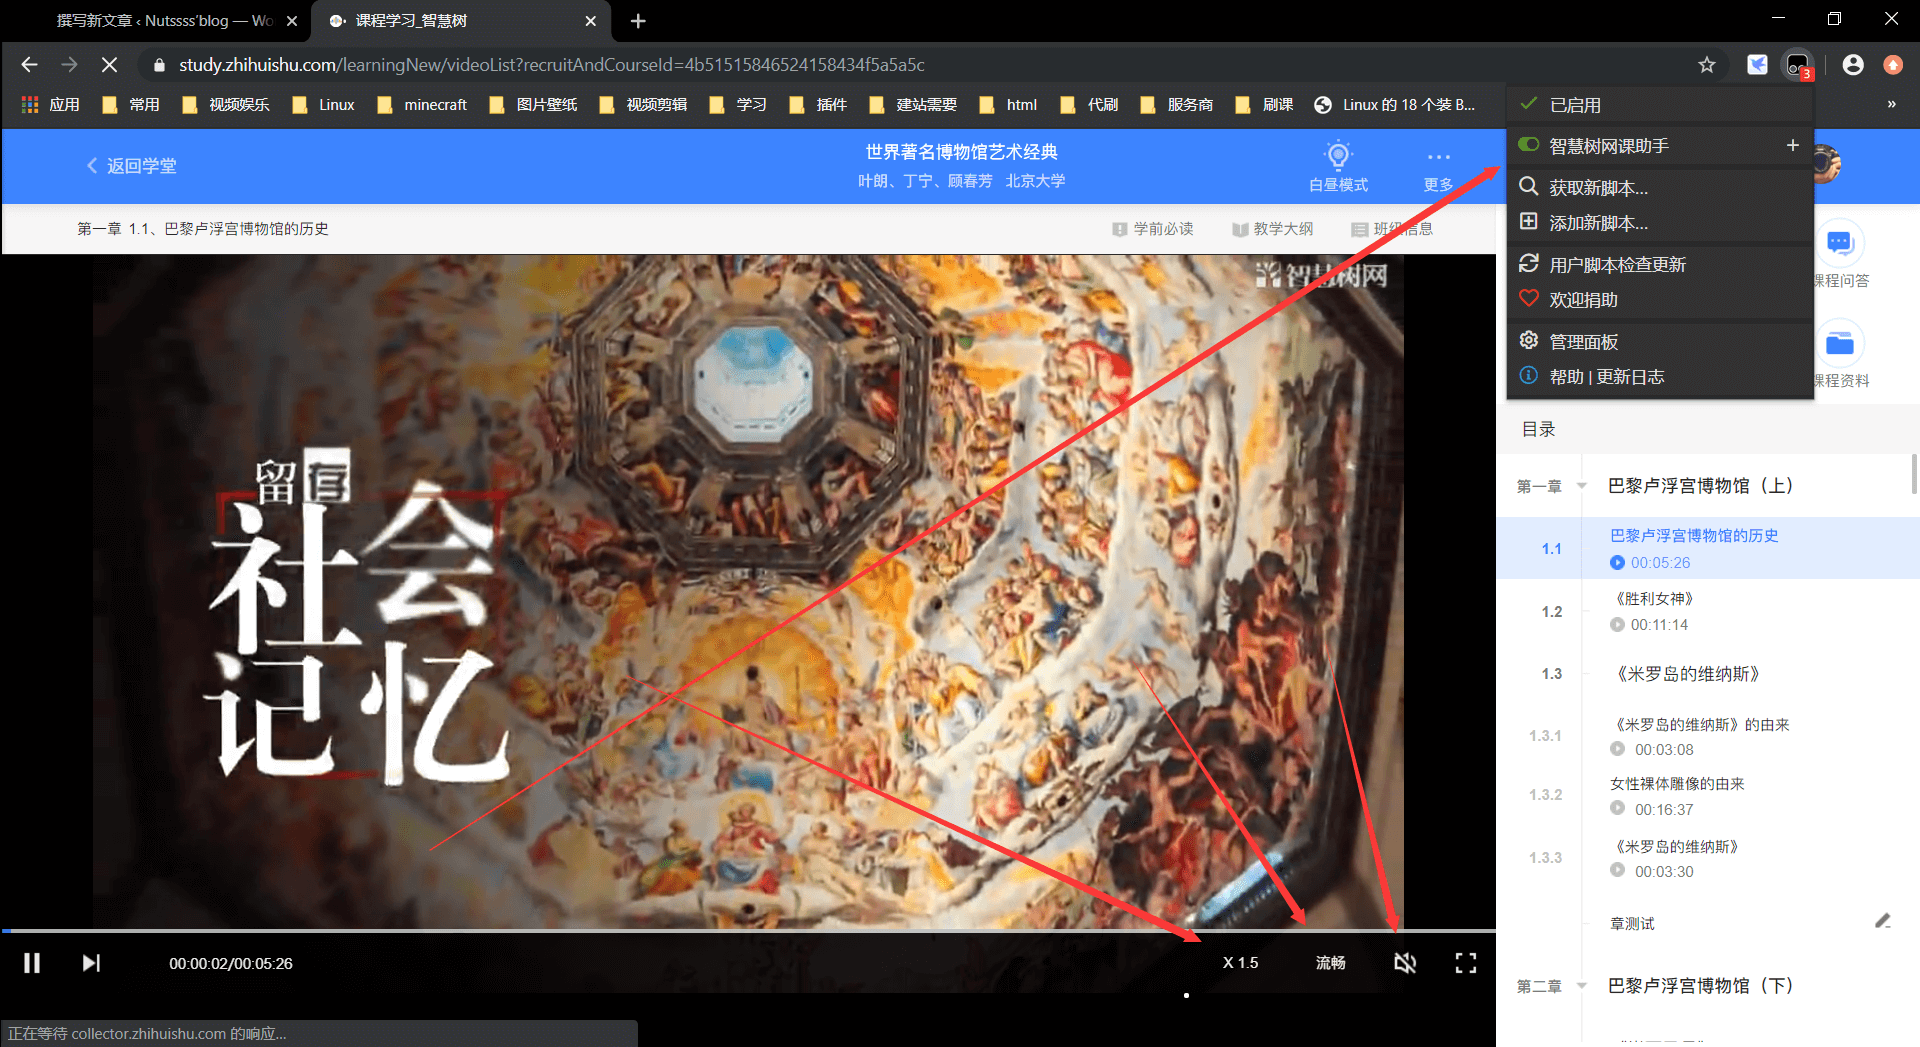The height and width of the screenshot is (1047, 1920).
Task: Click 欢迎捐助 donate entry
Action: (1660, 299)
